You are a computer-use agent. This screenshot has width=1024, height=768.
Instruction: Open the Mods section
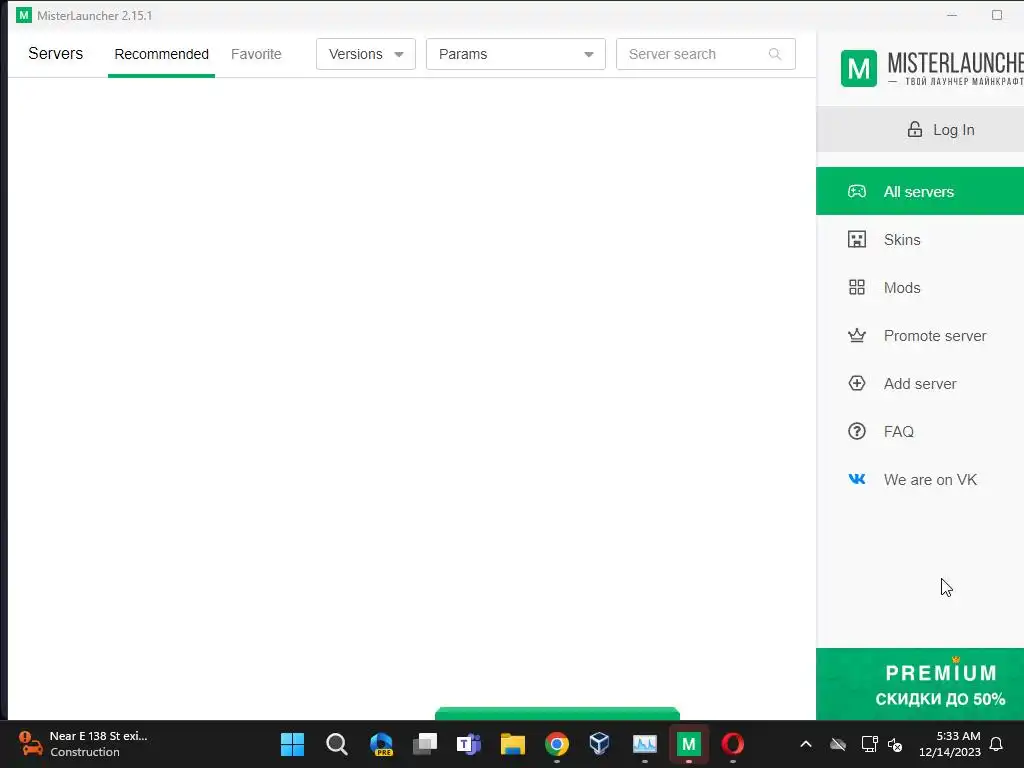coord(920,287)
